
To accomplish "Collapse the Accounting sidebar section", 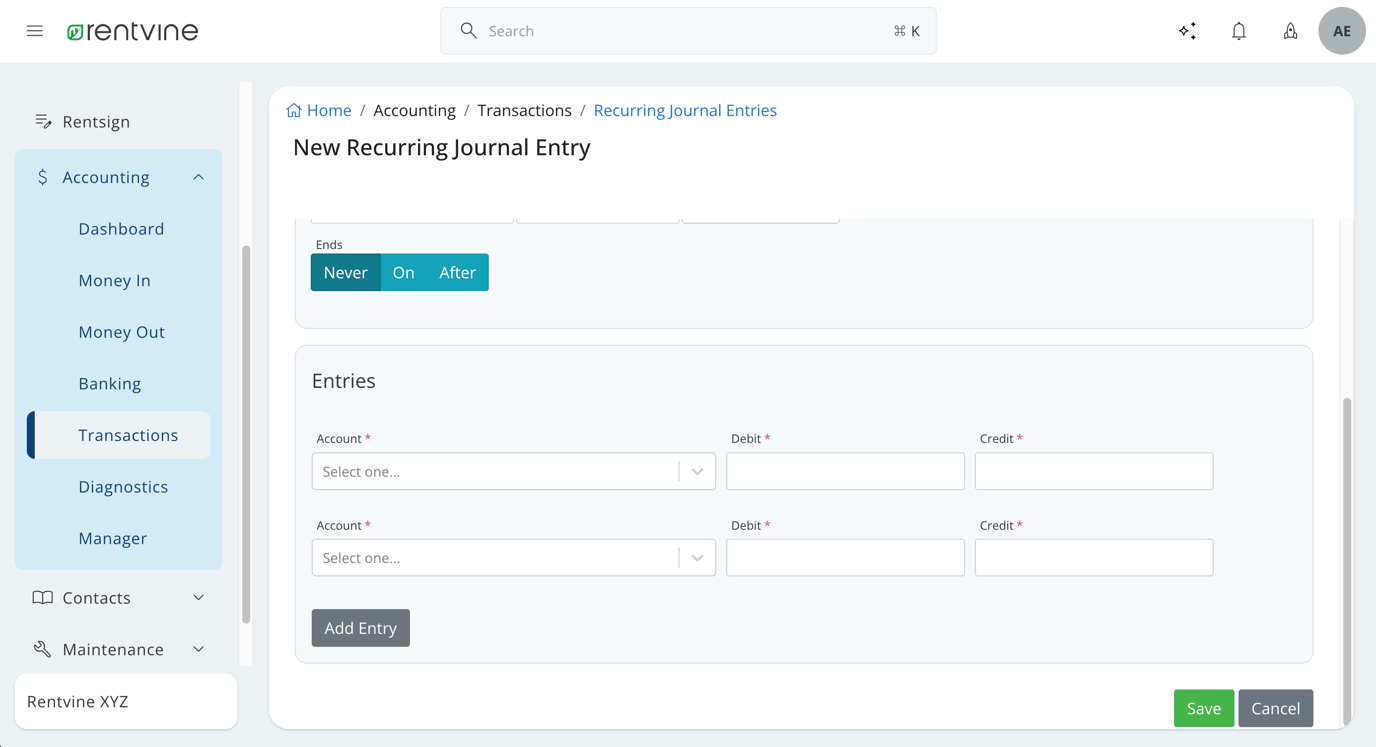I will click(198, 176).
